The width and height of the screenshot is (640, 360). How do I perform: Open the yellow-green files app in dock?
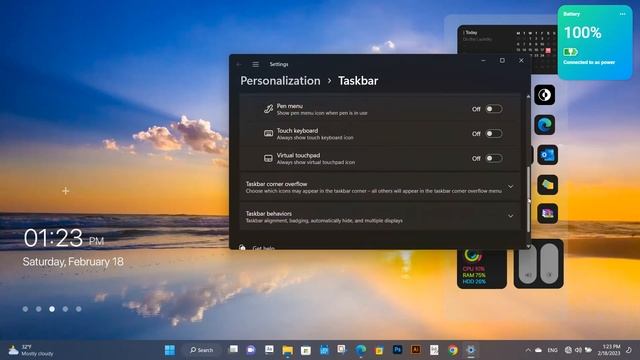click(x=547, y=185)
